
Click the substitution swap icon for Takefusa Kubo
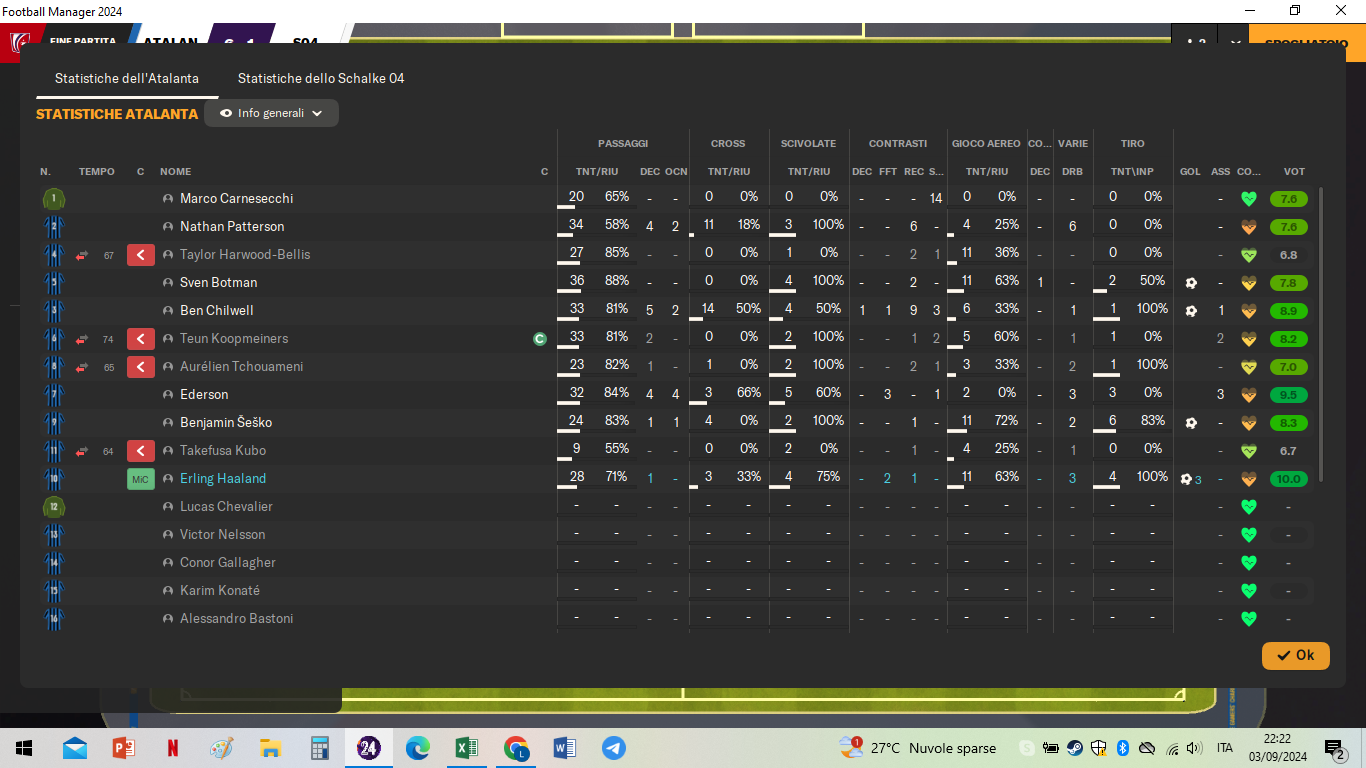[x=82, y=451]
